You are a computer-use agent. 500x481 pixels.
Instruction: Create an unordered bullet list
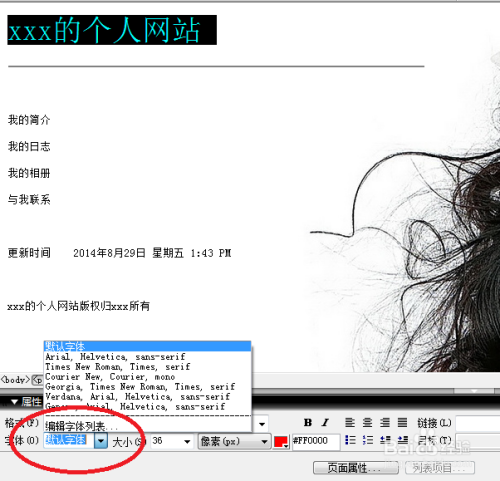350,440
